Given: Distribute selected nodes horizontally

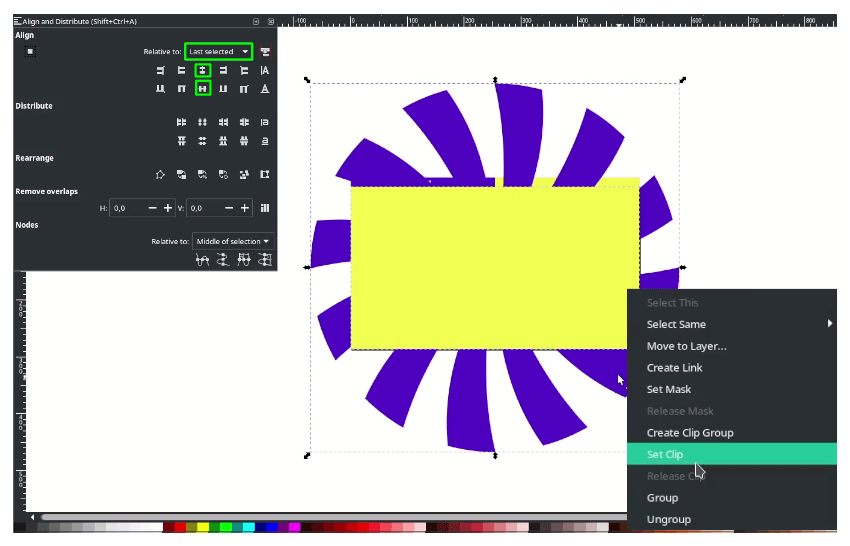Looking at the screenshot, I should pyautogui.click(x=244, y=260).
